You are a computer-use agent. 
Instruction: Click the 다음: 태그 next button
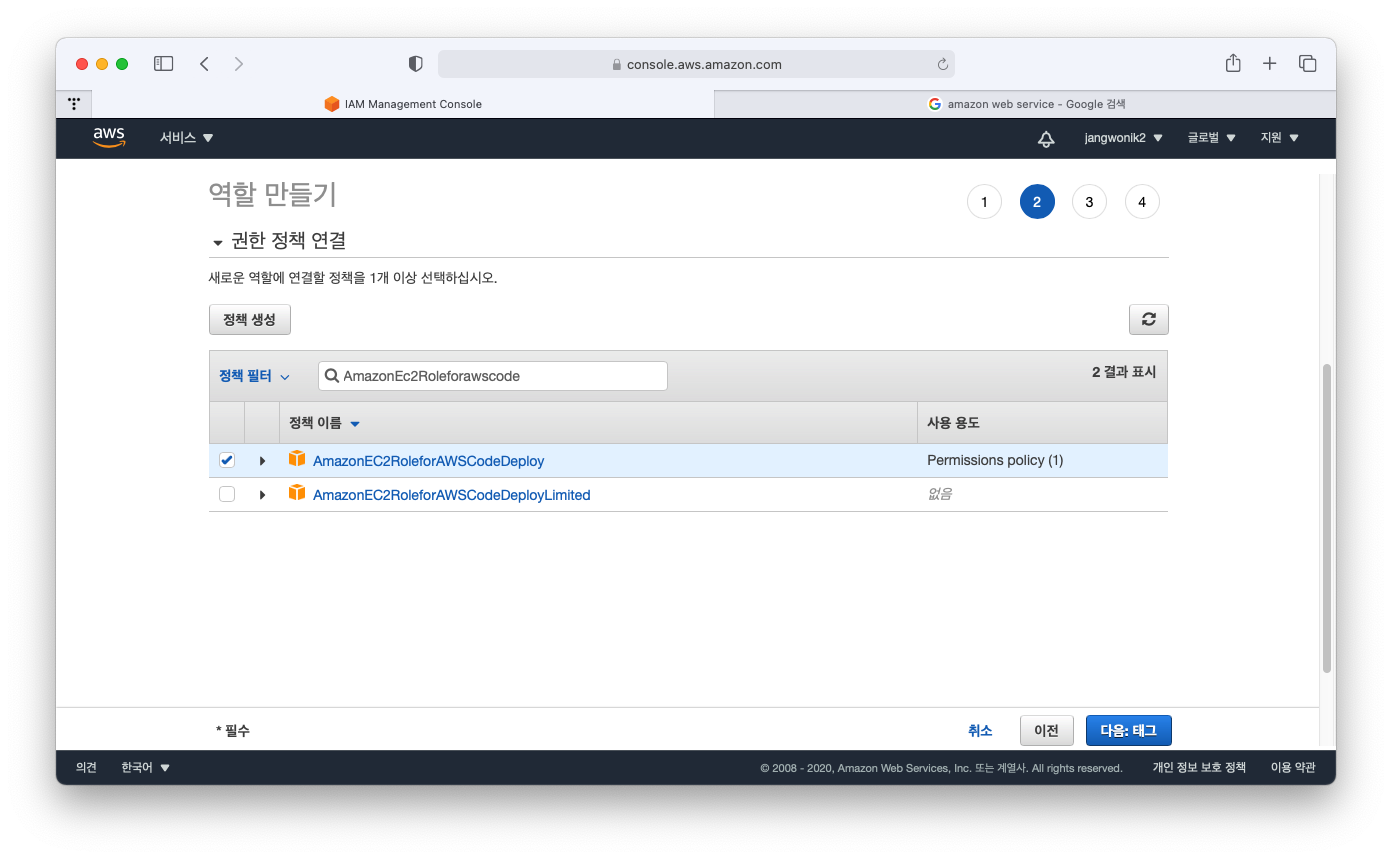tap(1129, 731)
